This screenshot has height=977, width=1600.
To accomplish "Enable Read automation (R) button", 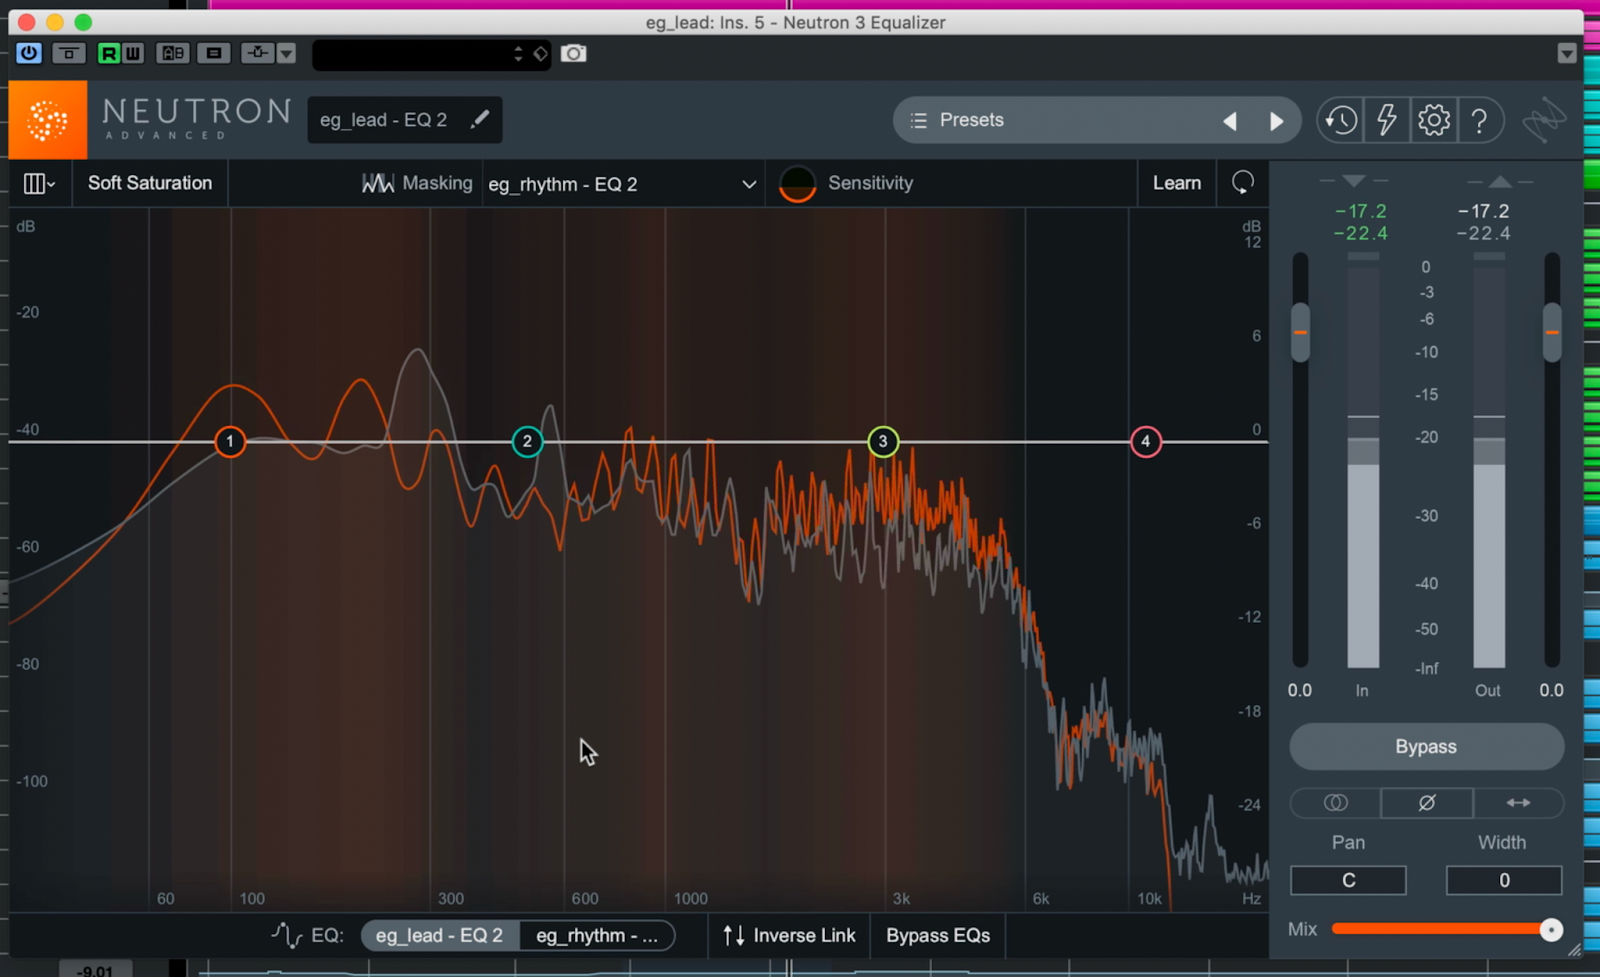I will click(108, 53).
